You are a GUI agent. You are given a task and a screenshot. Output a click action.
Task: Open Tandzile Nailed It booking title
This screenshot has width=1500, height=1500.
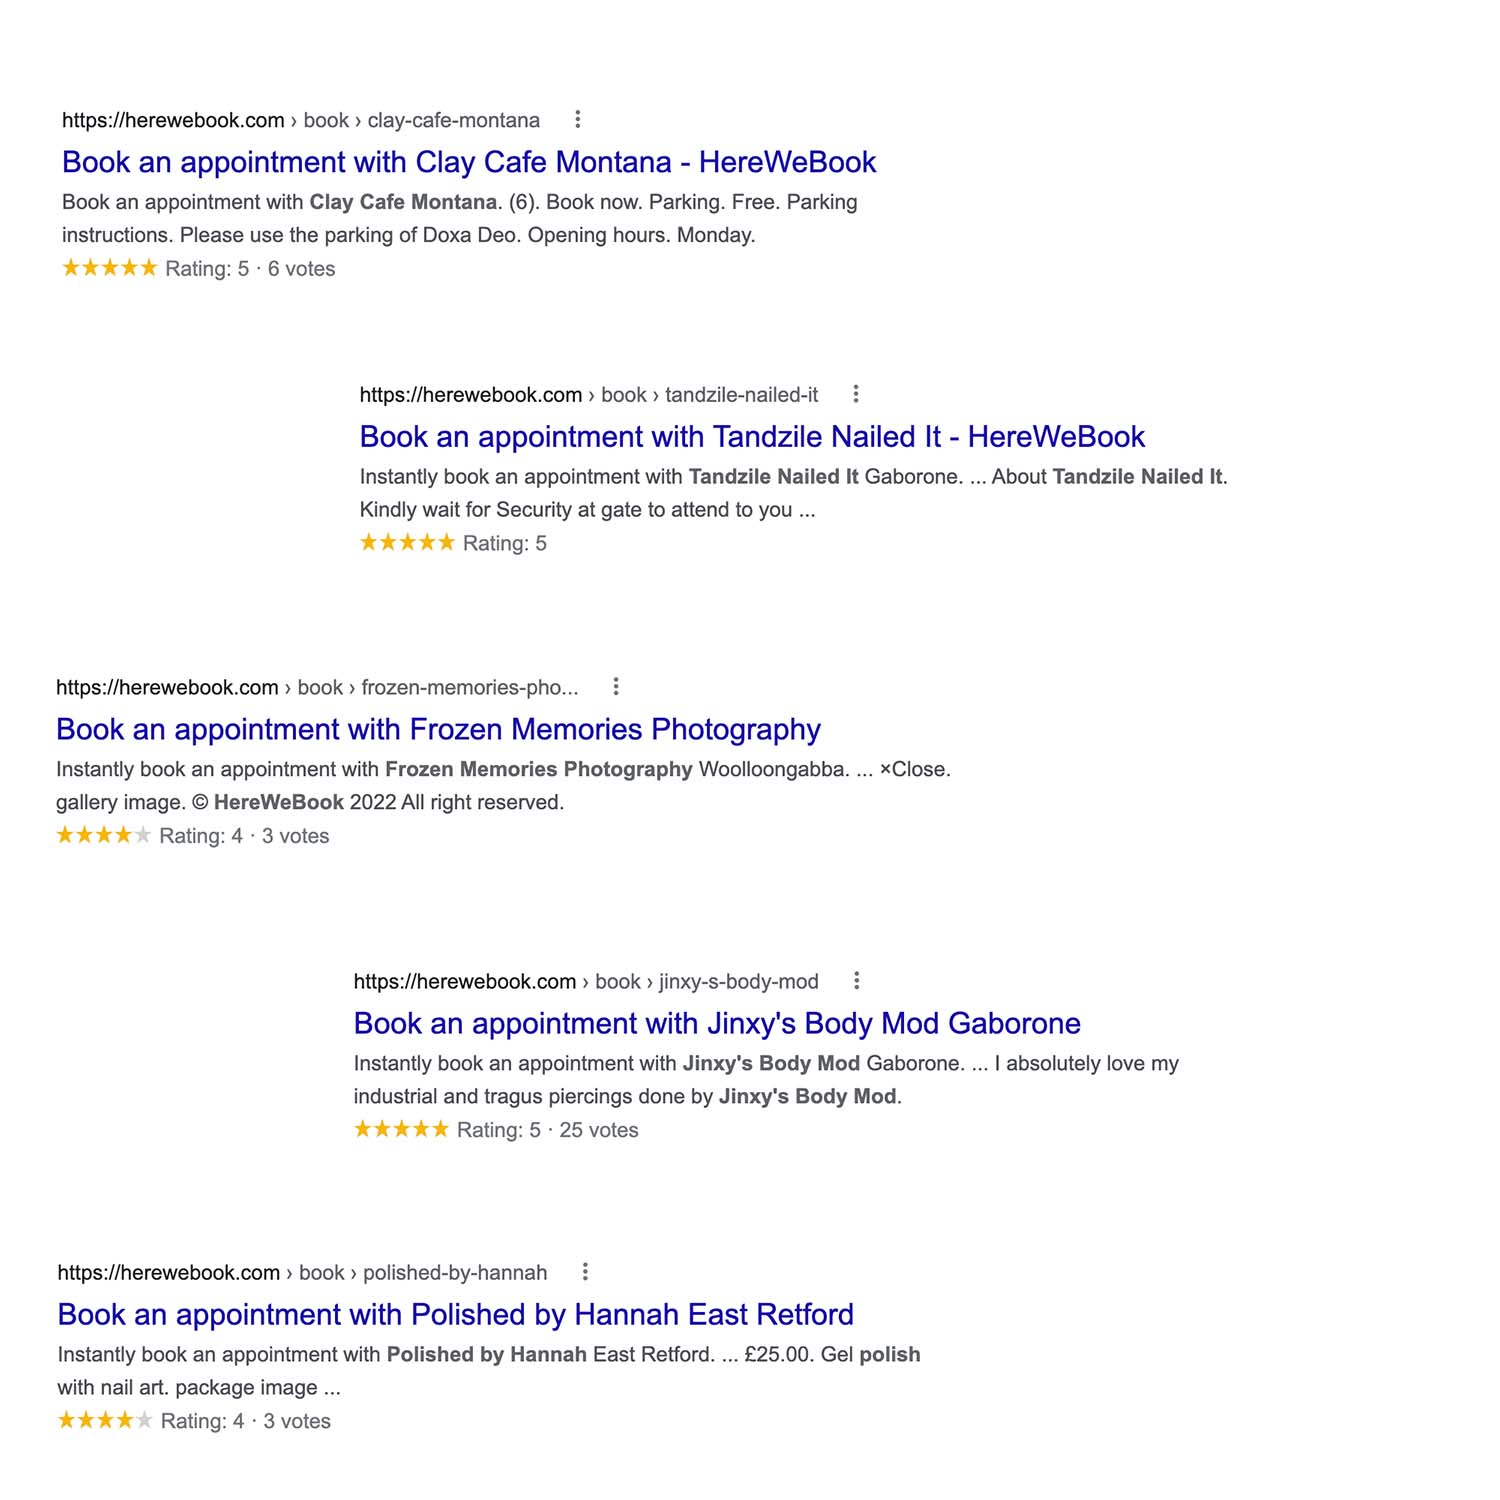[752, 437]
